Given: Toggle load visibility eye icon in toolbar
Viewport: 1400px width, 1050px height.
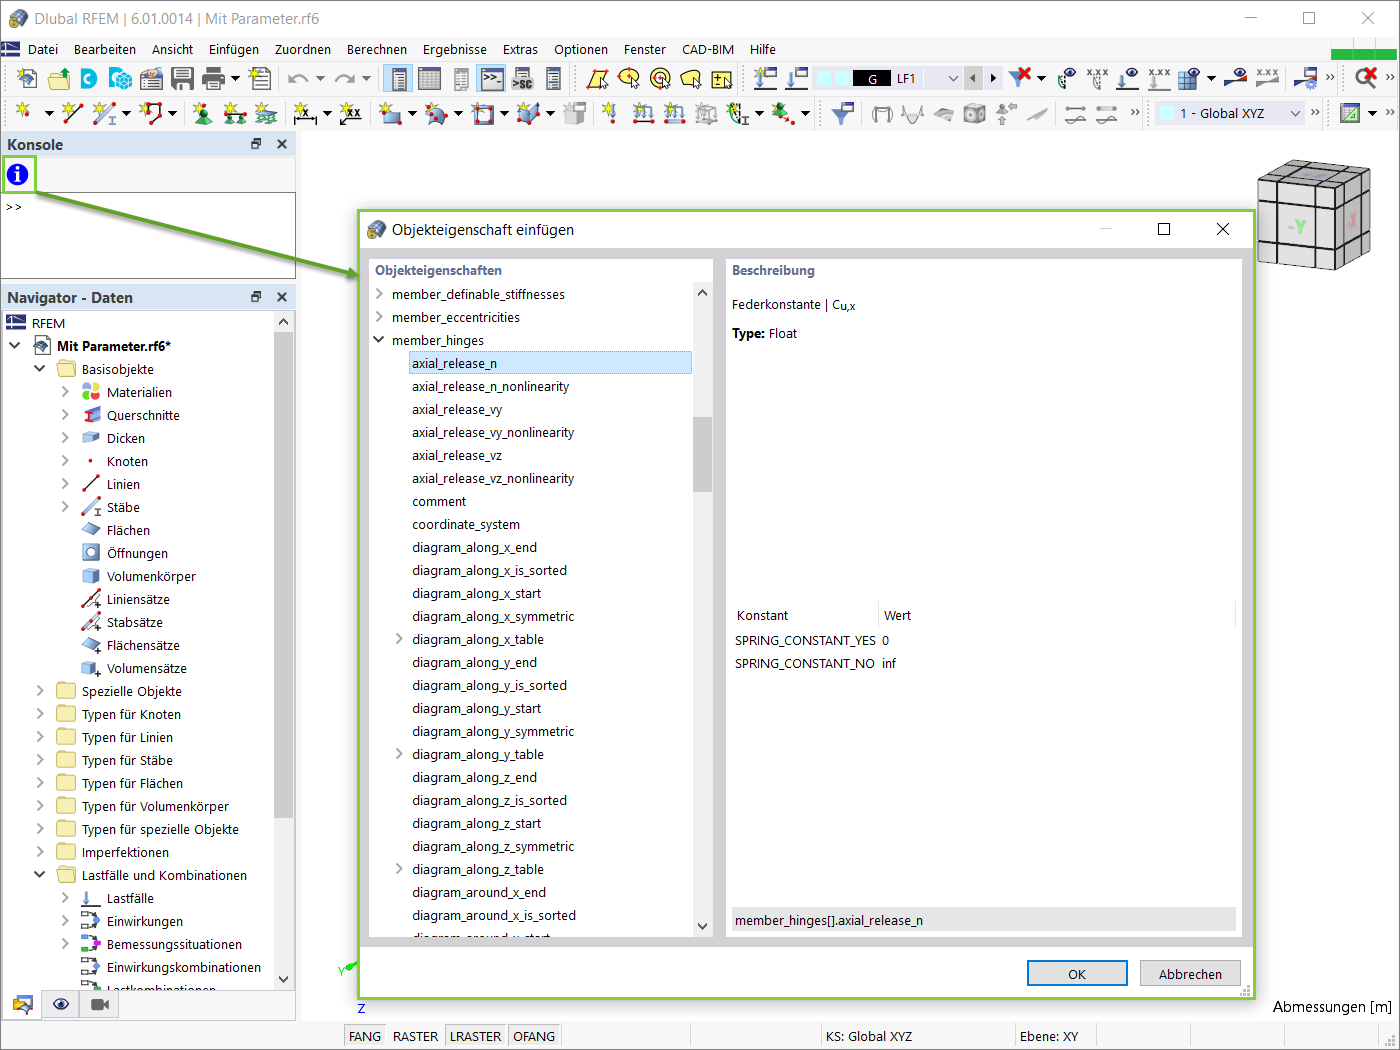Looking at the screenshot, I should pyautogui.click(x=1129, y=78).
